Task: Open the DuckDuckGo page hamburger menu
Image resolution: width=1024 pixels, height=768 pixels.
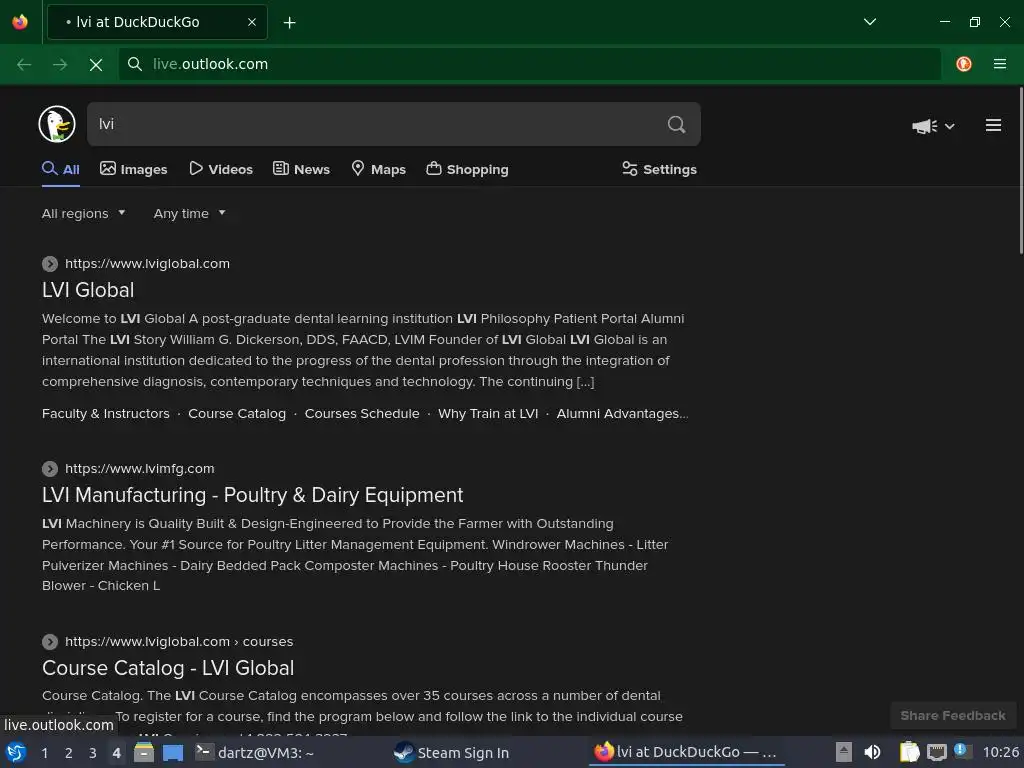Action: [993, 125]
